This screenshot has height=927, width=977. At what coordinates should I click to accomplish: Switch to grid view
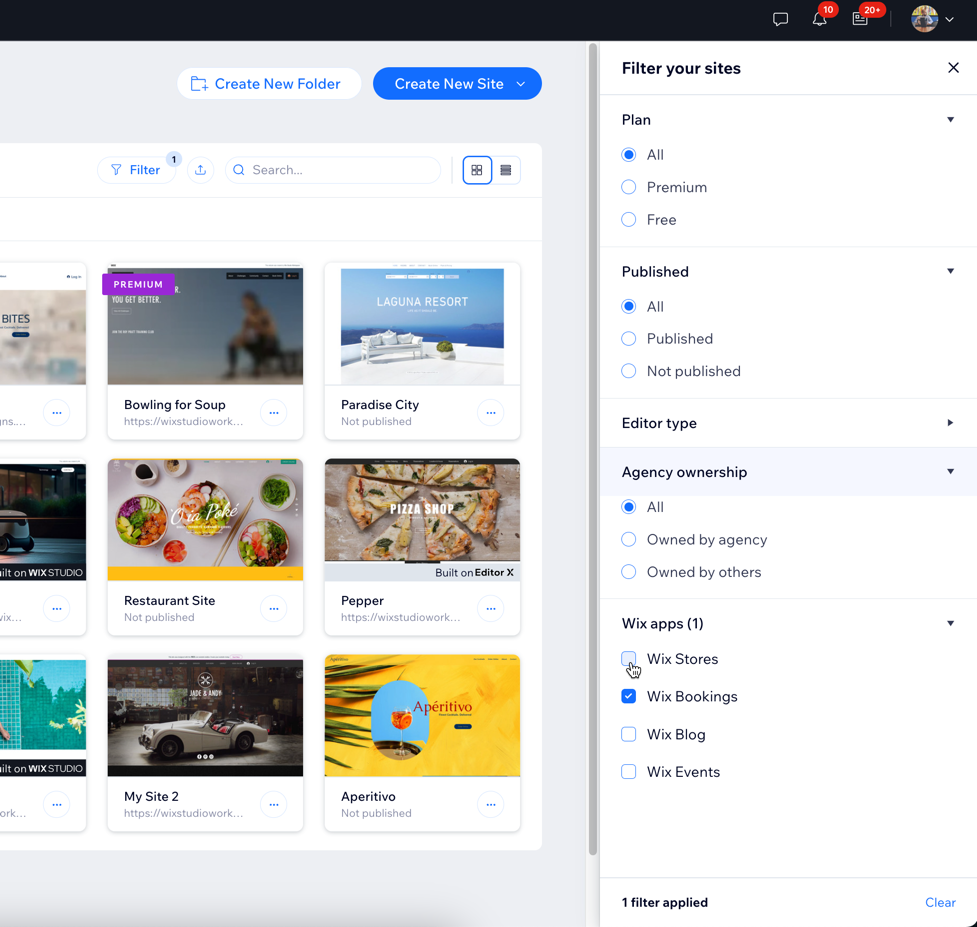click(x=477, y=170)
